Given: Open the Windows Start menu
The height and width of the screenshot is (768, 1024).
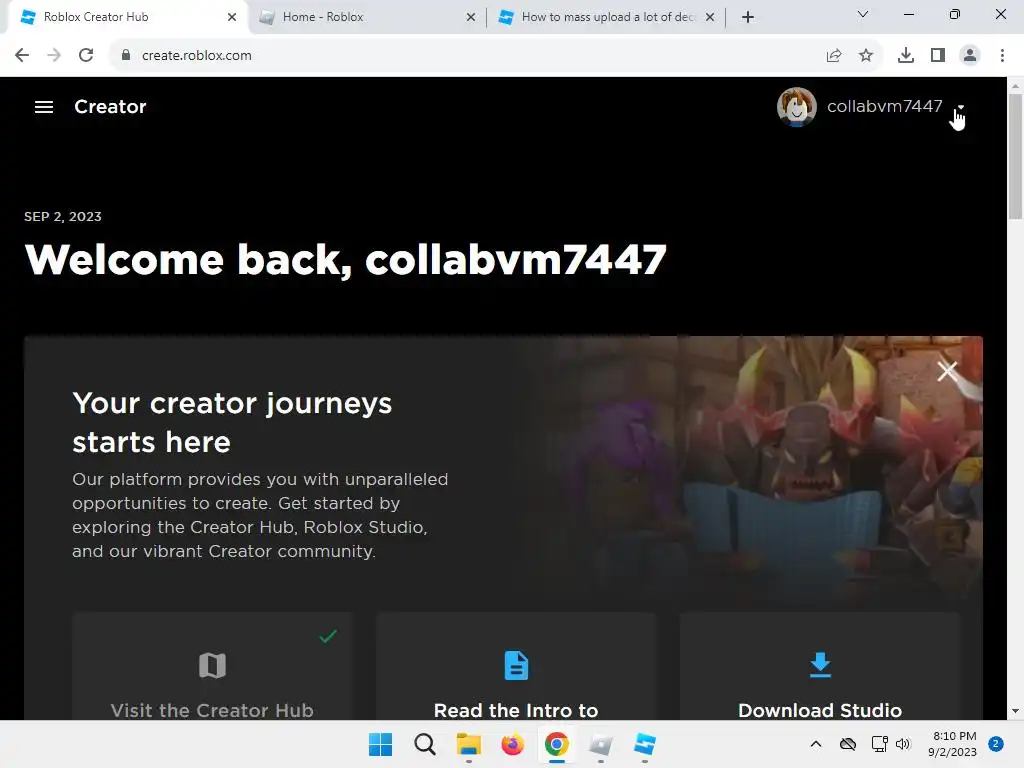Looking at the screenshot, I should pyautogui.click(x=380, y=744).
